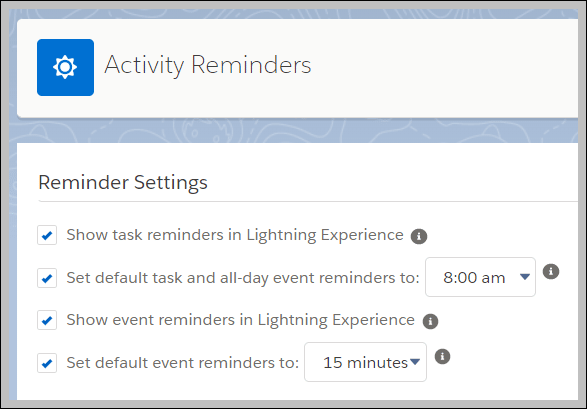This screenshot has width=587, height=409.
Task: Click the Show task reminders label text
Action: pyautogui.click(x=235, y=235)
